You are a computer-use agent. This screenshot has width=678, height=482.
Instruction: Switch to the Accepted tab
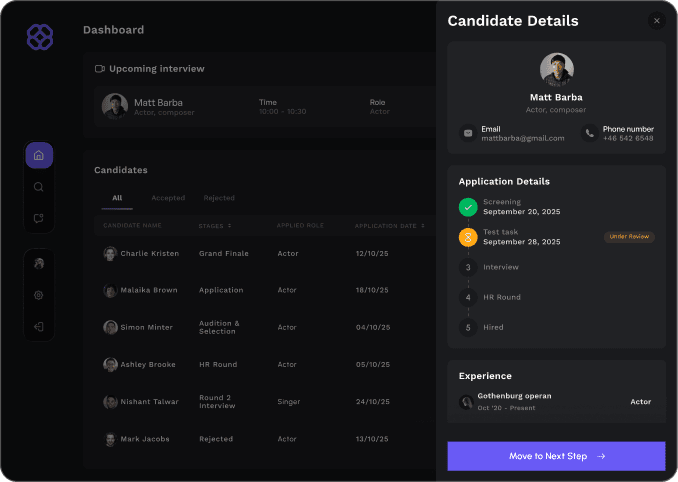click(168, 198)
